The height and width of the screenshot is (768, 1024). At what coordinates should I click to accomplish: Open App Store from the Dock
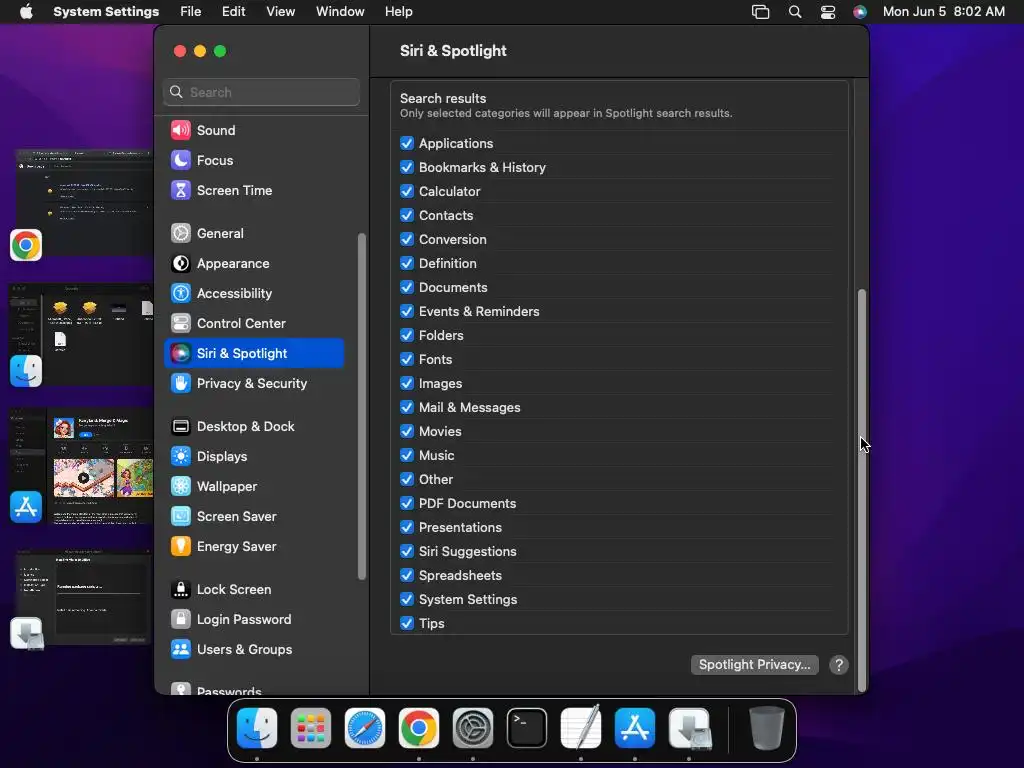point(635,728)
